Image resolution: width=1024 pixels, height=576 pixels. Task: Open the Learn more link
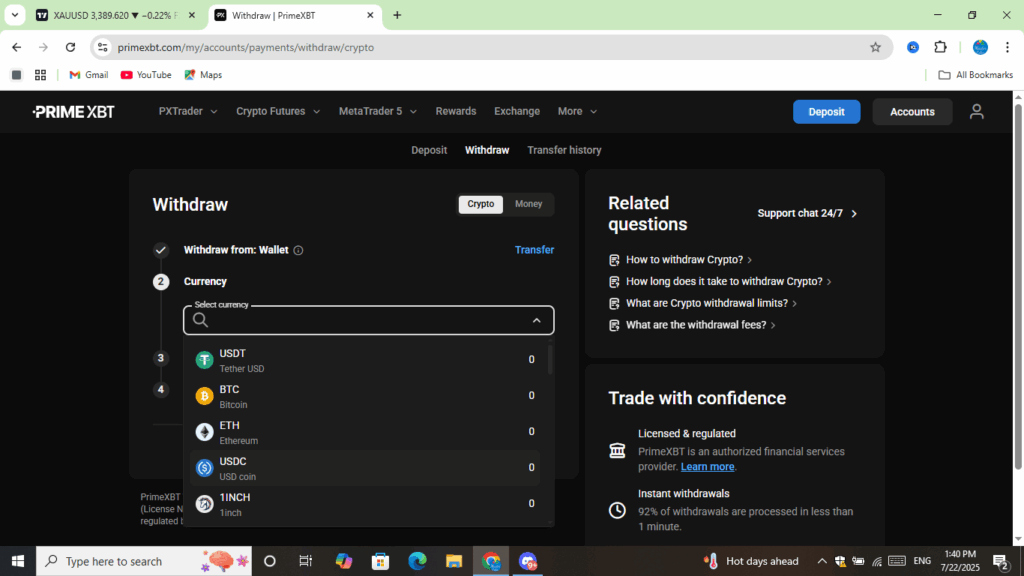tap(707, 467)
